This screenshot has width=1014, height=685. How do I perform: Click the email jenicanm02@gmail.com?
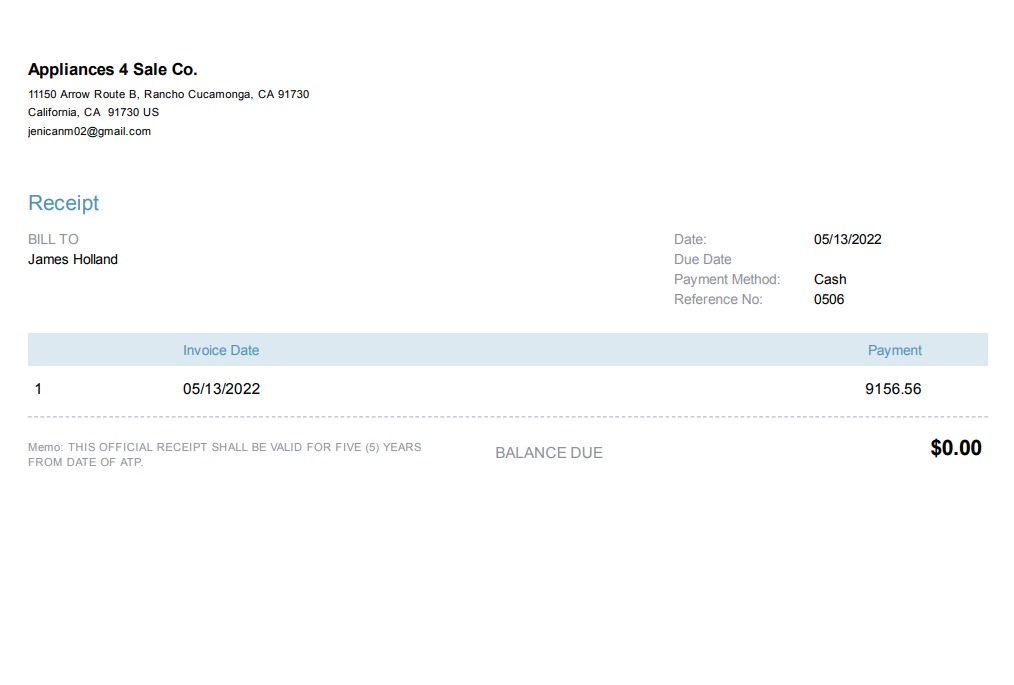tap(89, 131)
